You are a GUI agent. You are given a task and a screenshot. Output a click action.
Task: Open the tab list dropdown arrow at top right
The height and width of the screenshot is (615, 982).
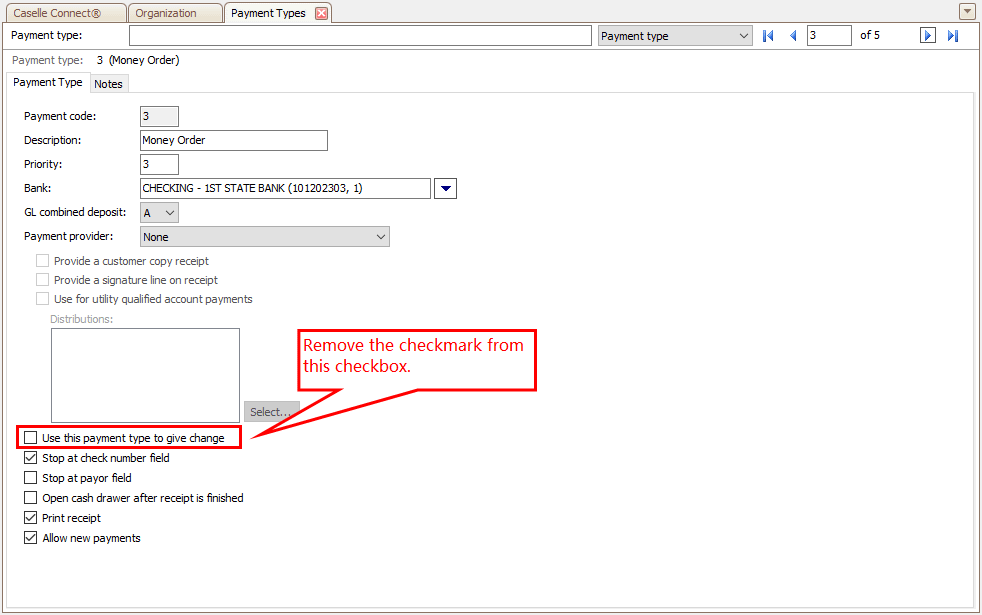tap(967, 11)
